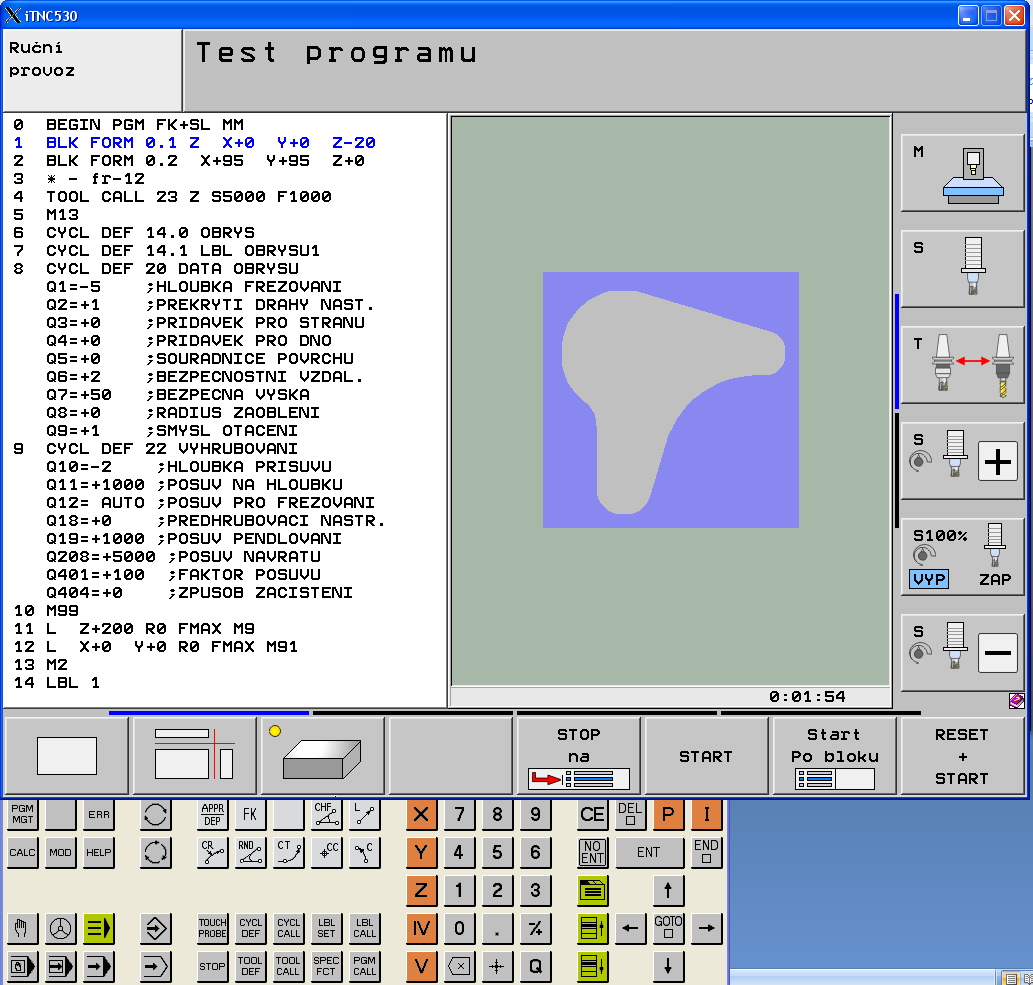Click the up arrow cursor key
The height and width of the screenshot is (985, 1033).
click(x=668, y=891)
